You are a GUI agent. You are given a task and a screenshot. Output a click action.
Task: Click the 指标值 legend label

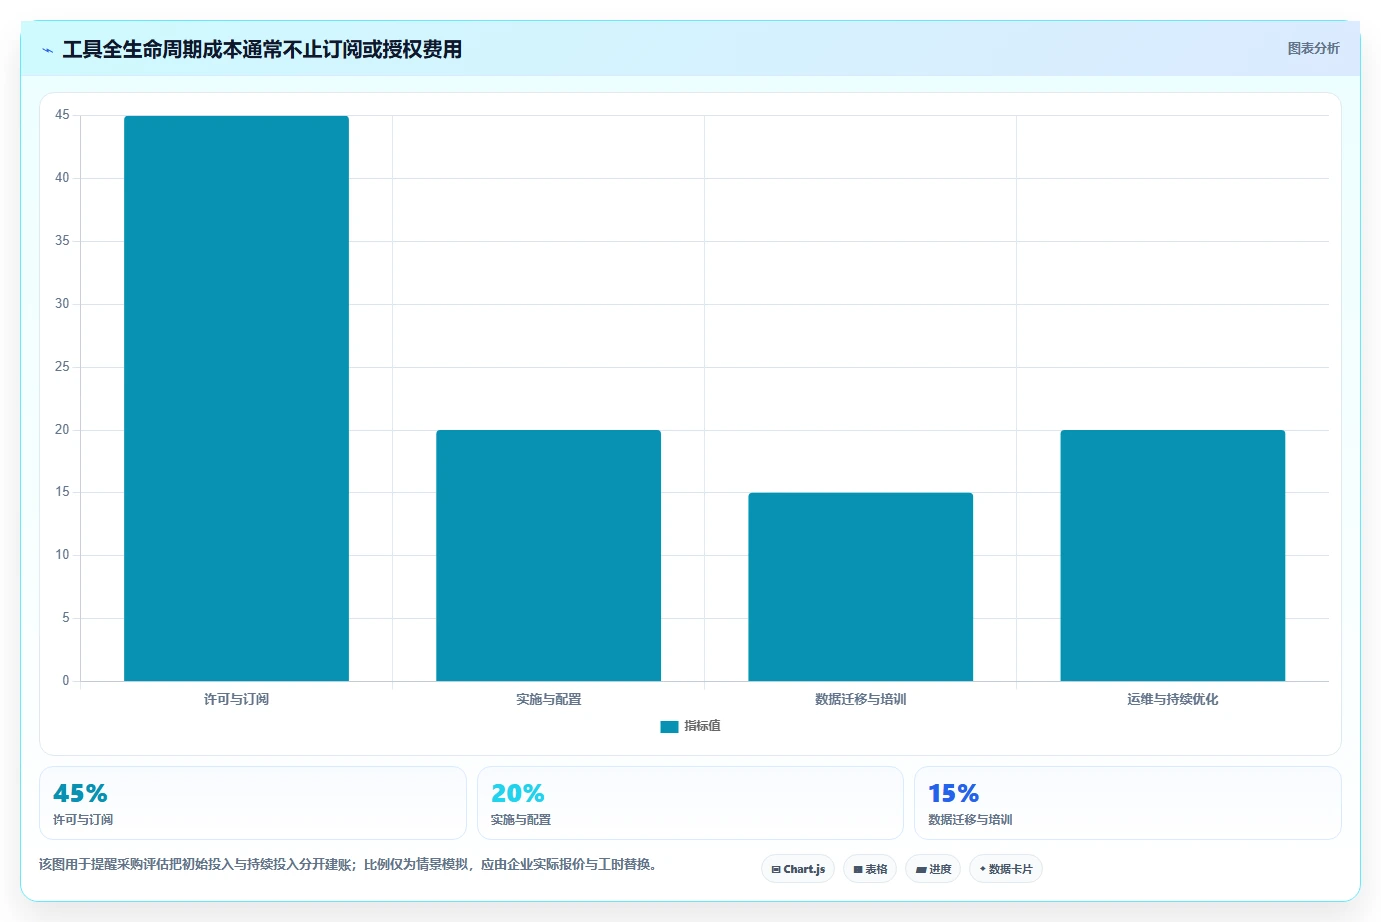(702, 726)
